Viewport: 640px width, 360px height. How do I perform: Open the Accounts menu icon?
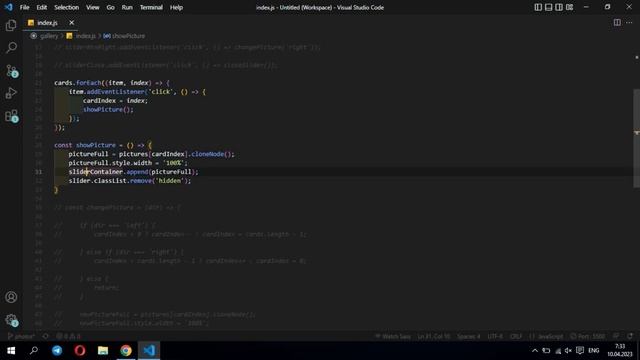point(11,297)
